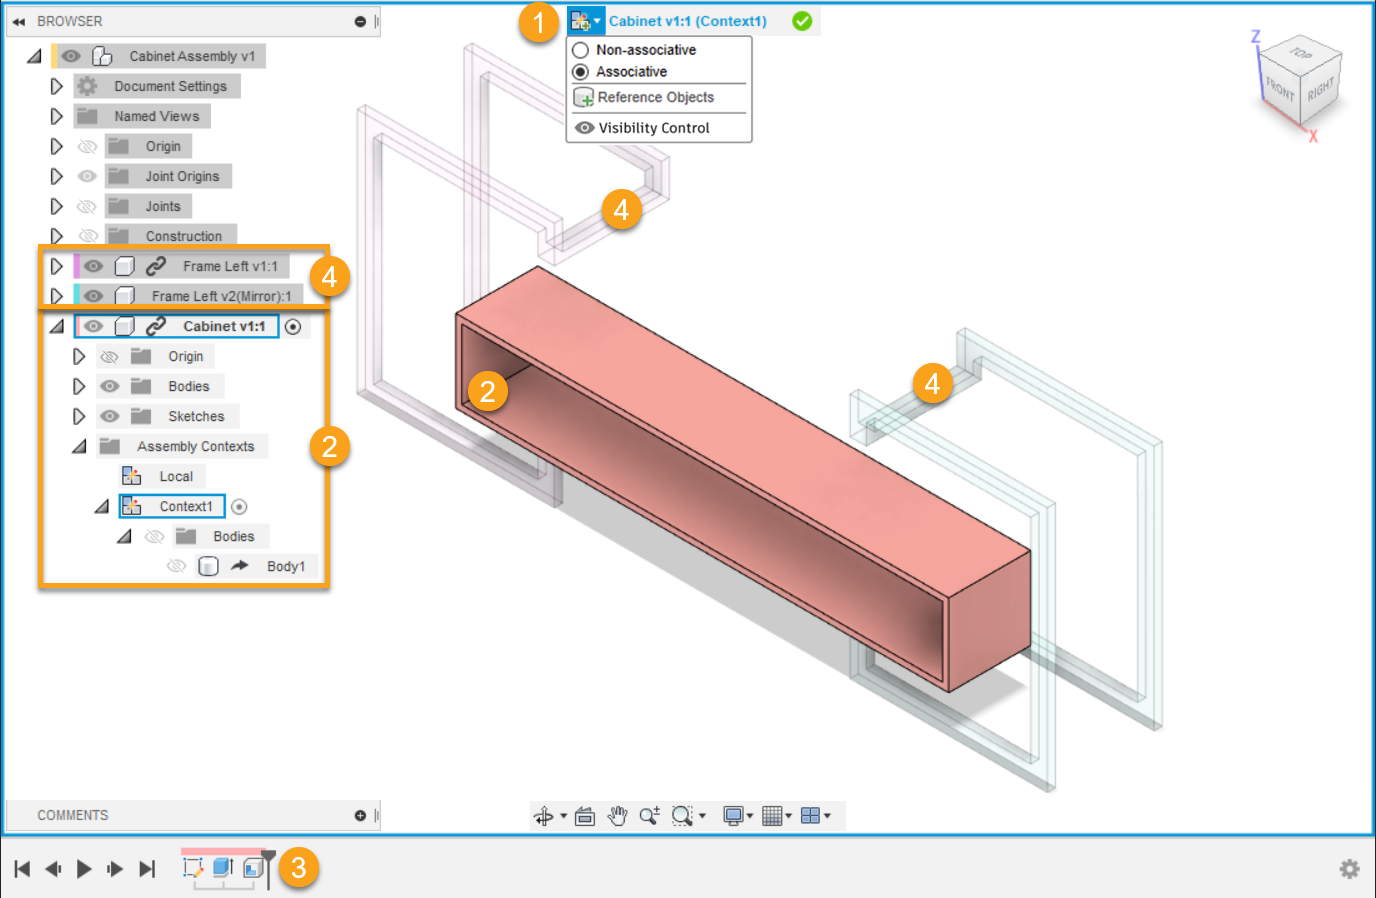Click the Look At tool icon
1376x898 pixels.
click(x=585, y=816)
